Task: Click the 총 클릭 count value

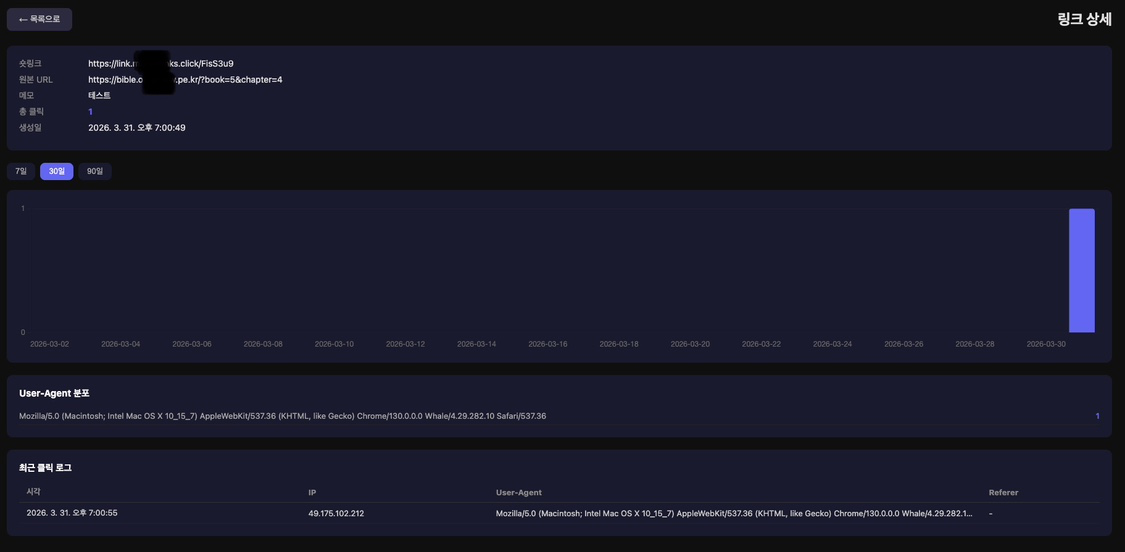Action: click(x=90, y=112)
